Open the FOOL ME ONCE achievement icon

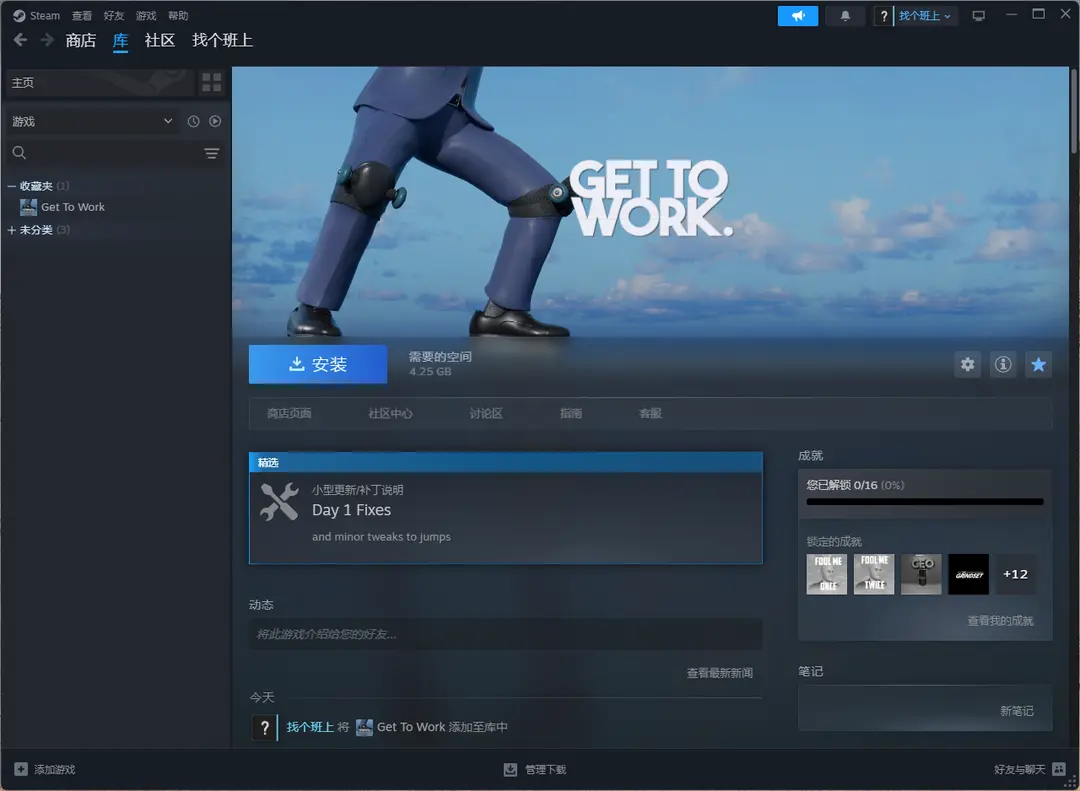827,574
